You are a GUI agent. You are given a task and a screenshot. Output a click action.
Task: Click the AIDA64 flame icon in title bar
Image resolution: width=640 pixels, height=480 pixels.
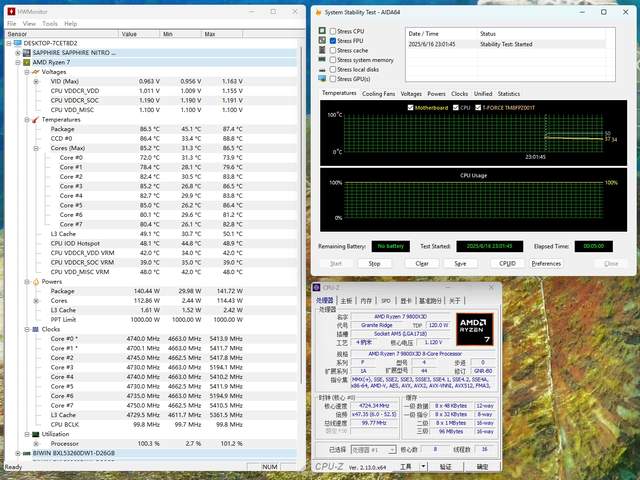pos(318,13)
